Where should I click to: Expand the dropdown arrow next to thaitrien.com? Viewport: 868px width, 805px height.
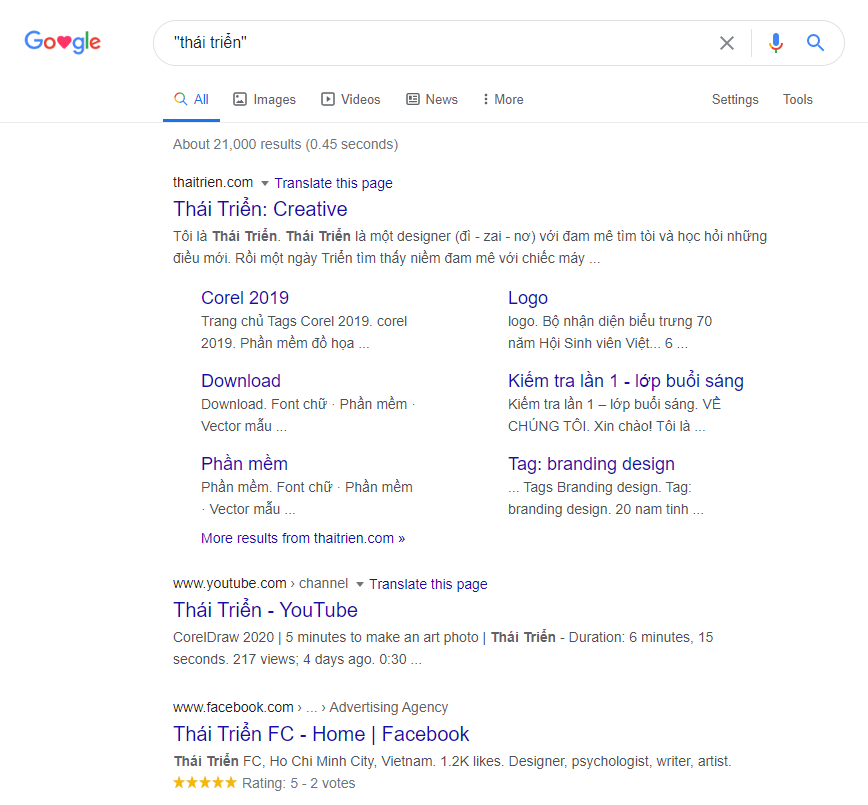tap(263, 183)
